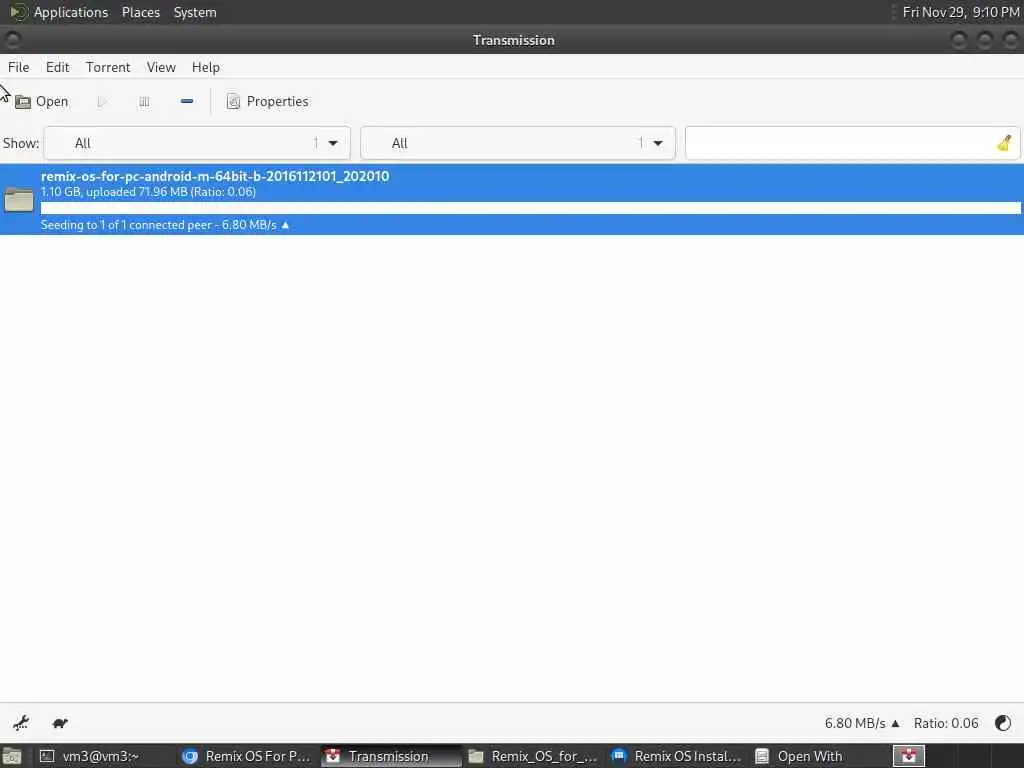This screenshot has width=1024, height=768.
Task: Switch to Remix OS Instal... window
Action: pyautogui.click(x=677, y=756)
